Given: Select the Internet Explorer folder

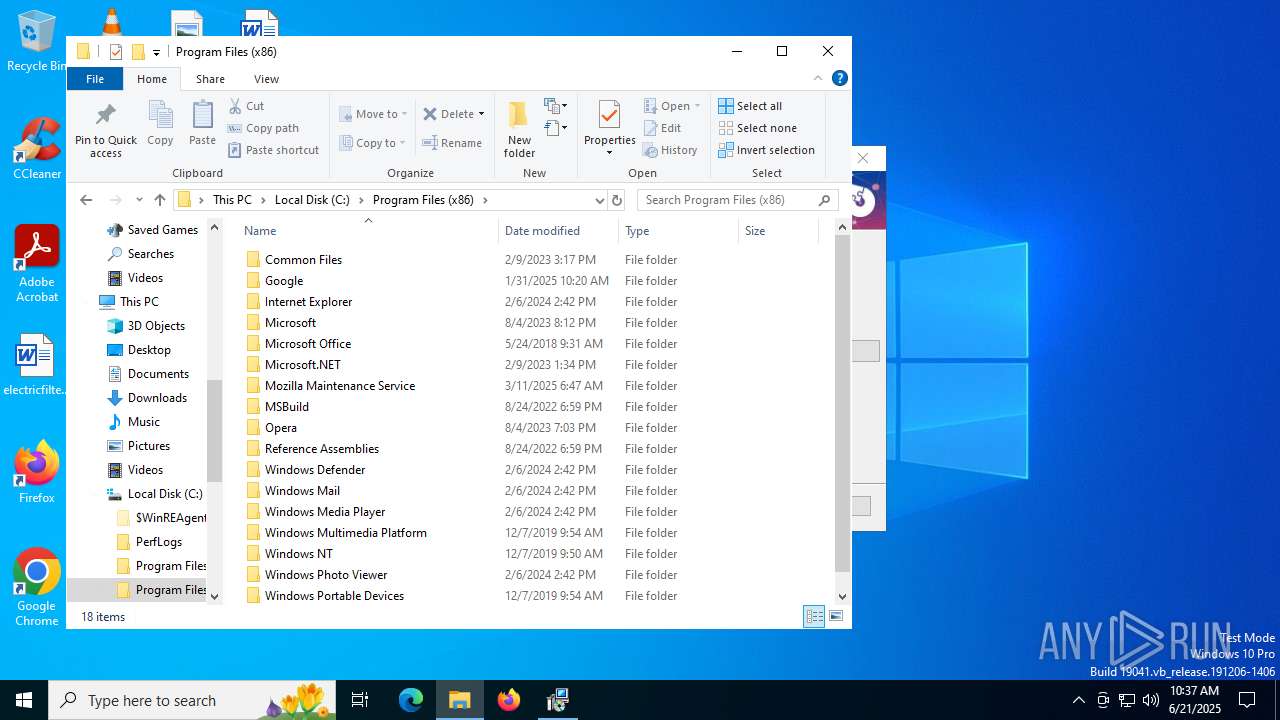Looking at the screenshot, I should 308,302.
